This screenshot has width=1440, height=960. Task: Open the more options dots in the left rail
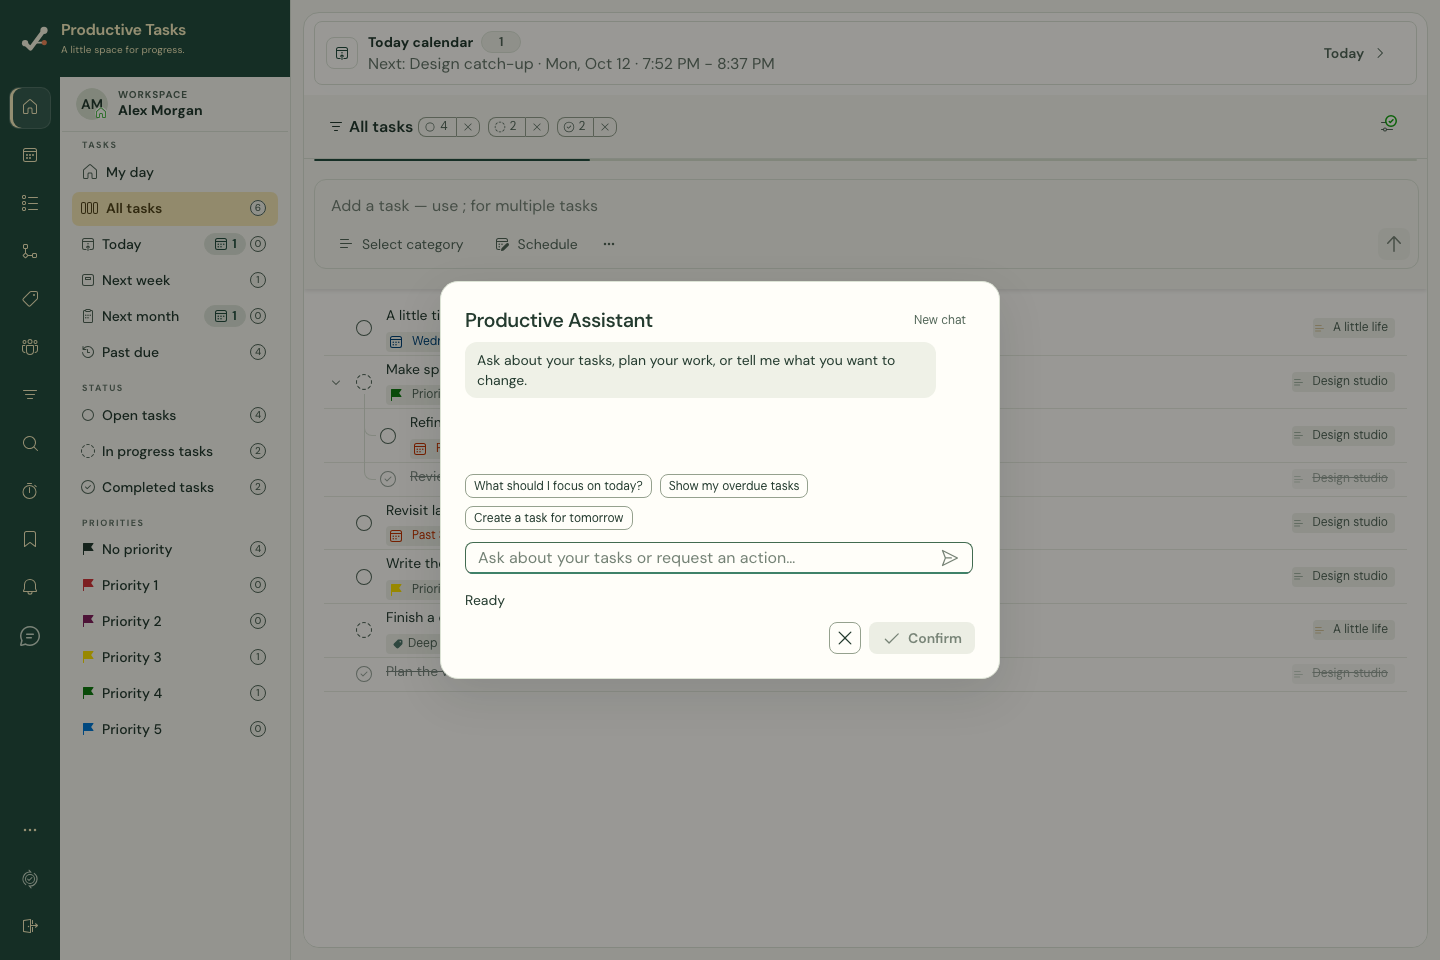pyautogui.click(x=30, y=830)
